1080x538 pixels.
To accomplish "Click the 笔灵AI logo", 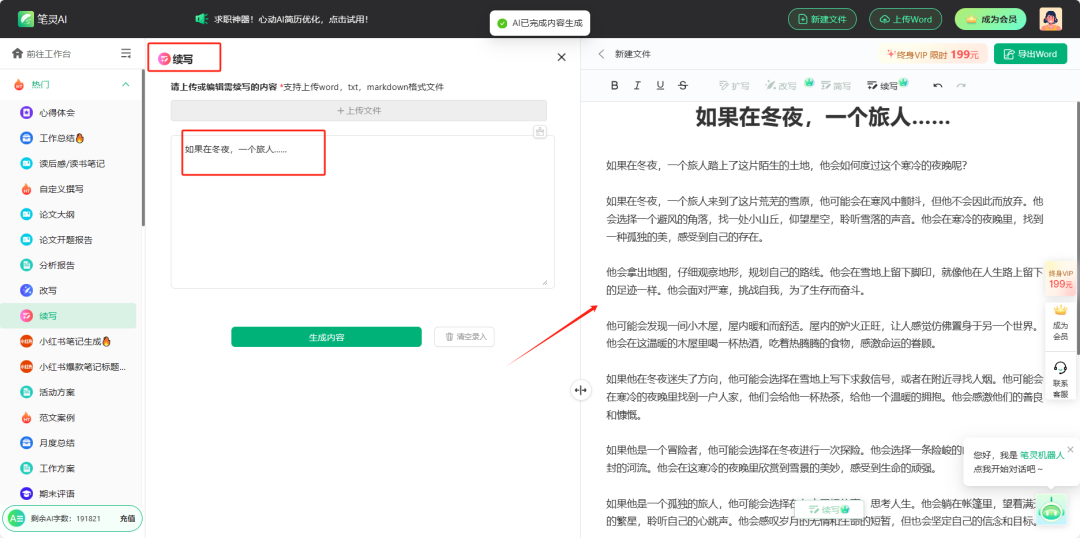I will [43, 19].
